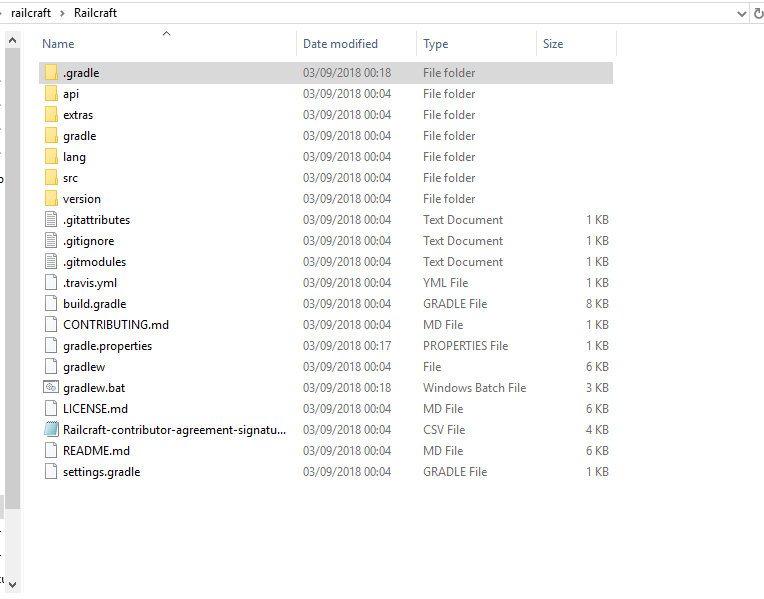Refresh the folder view in the address bar
This screenshot has height=599, width=764.
click(758, 13)
